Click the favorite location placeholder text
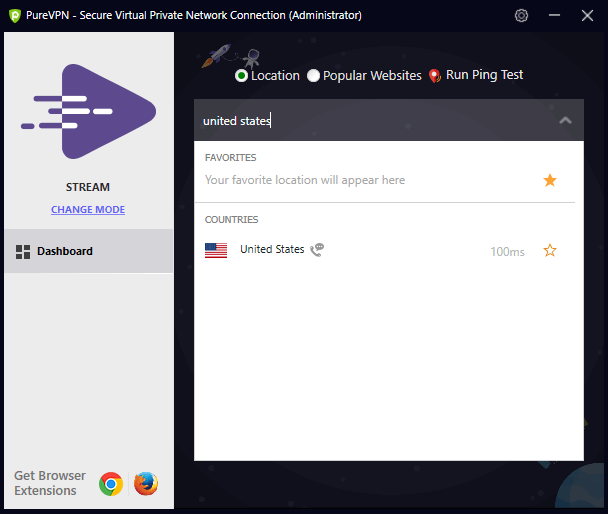 [305, 180]
